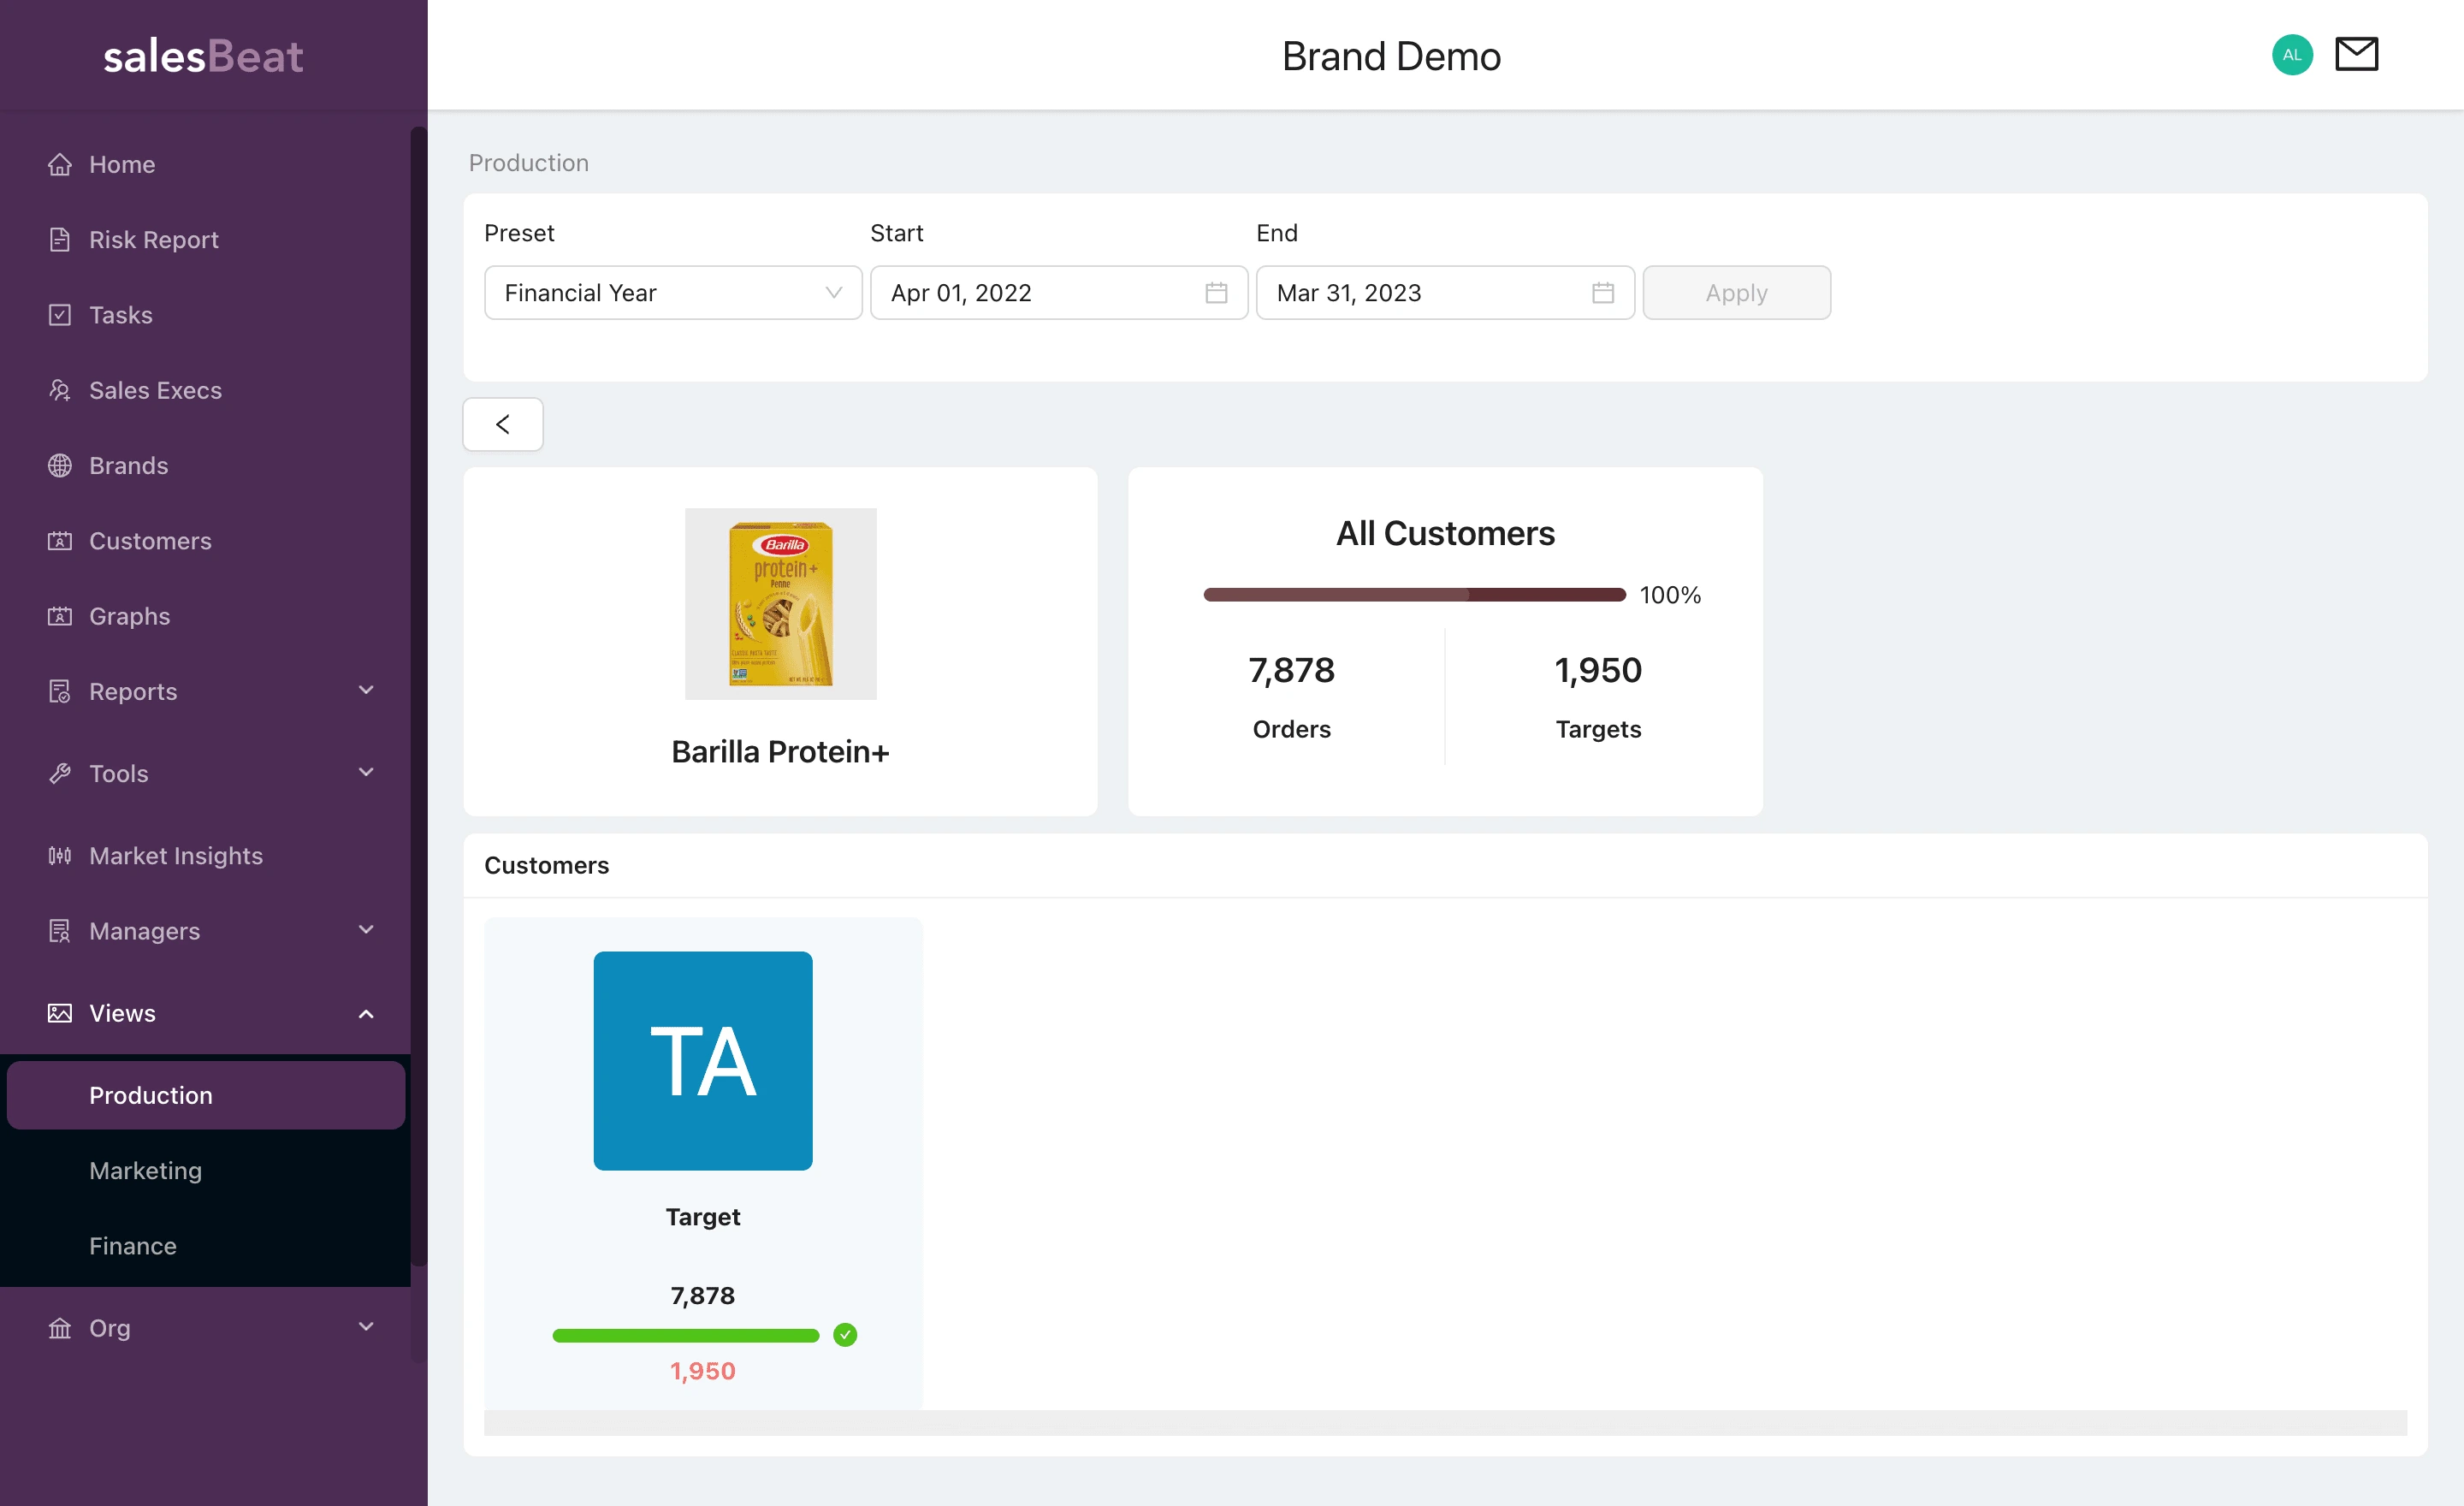Open End date calendar icon
The height and width of the screenshot is (1506, 2464).
point(1602,293)
